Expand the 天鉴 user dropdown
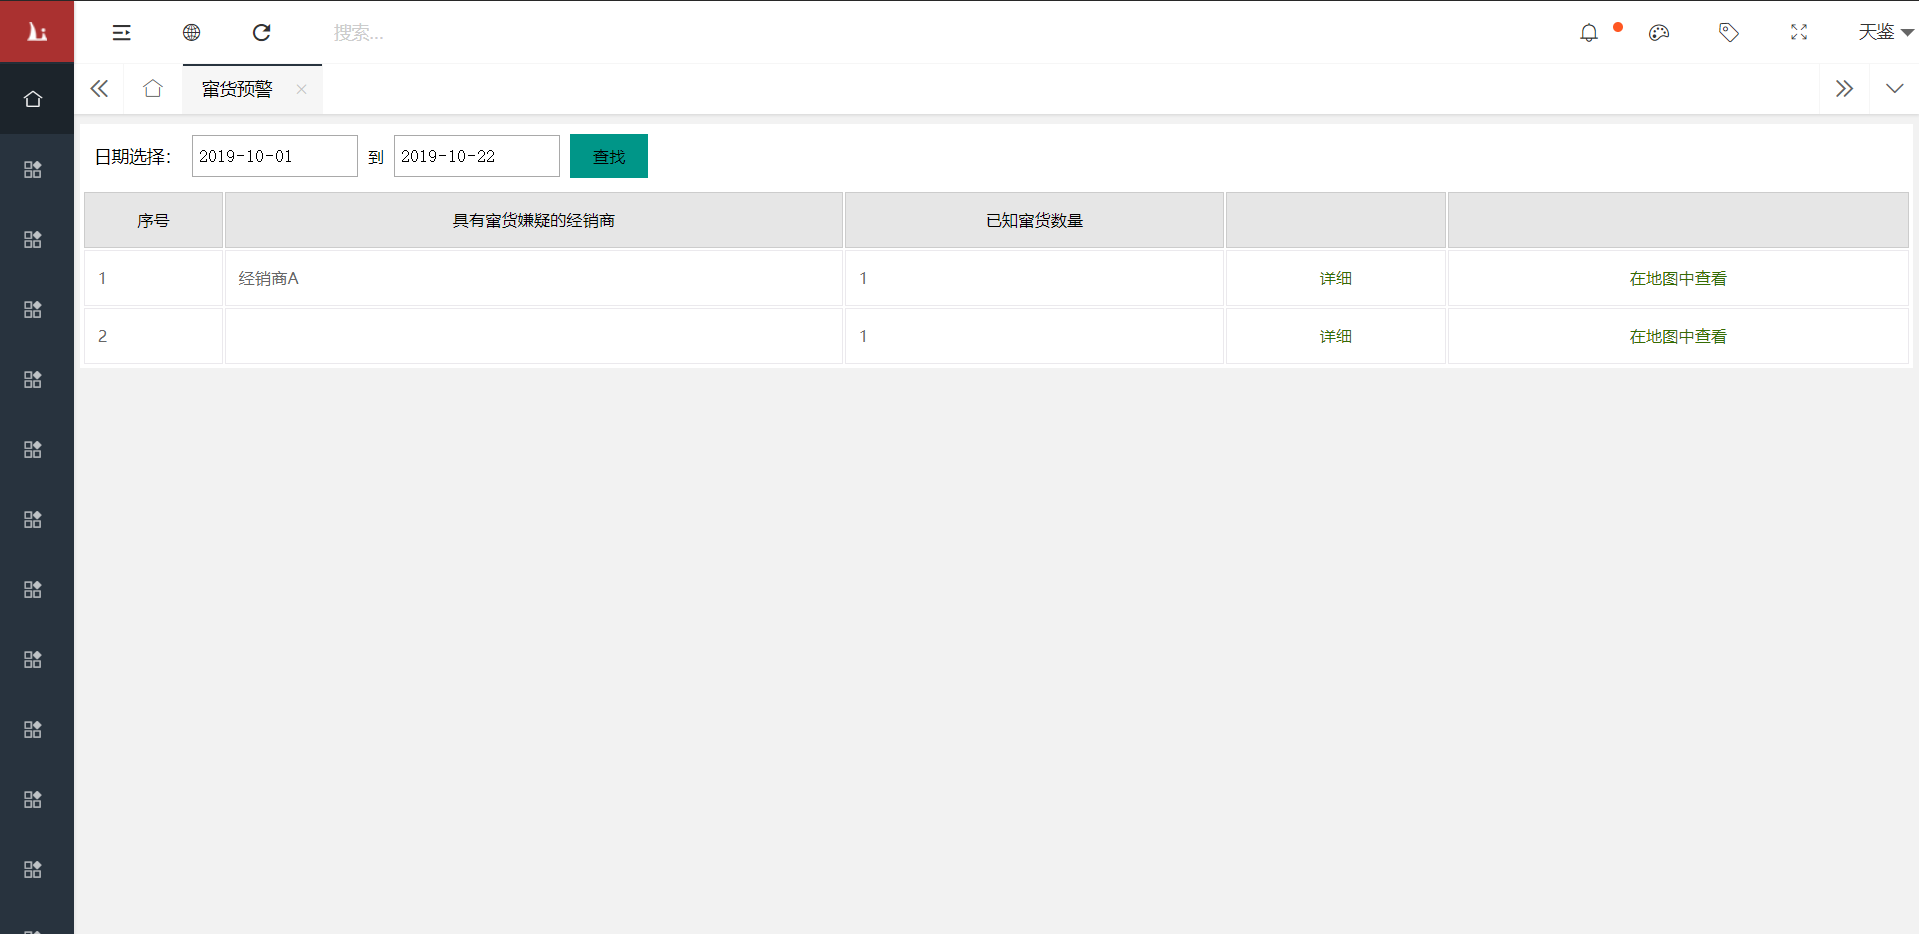This screenshot has height=934, width=1919. click(x=1884, y=33)
